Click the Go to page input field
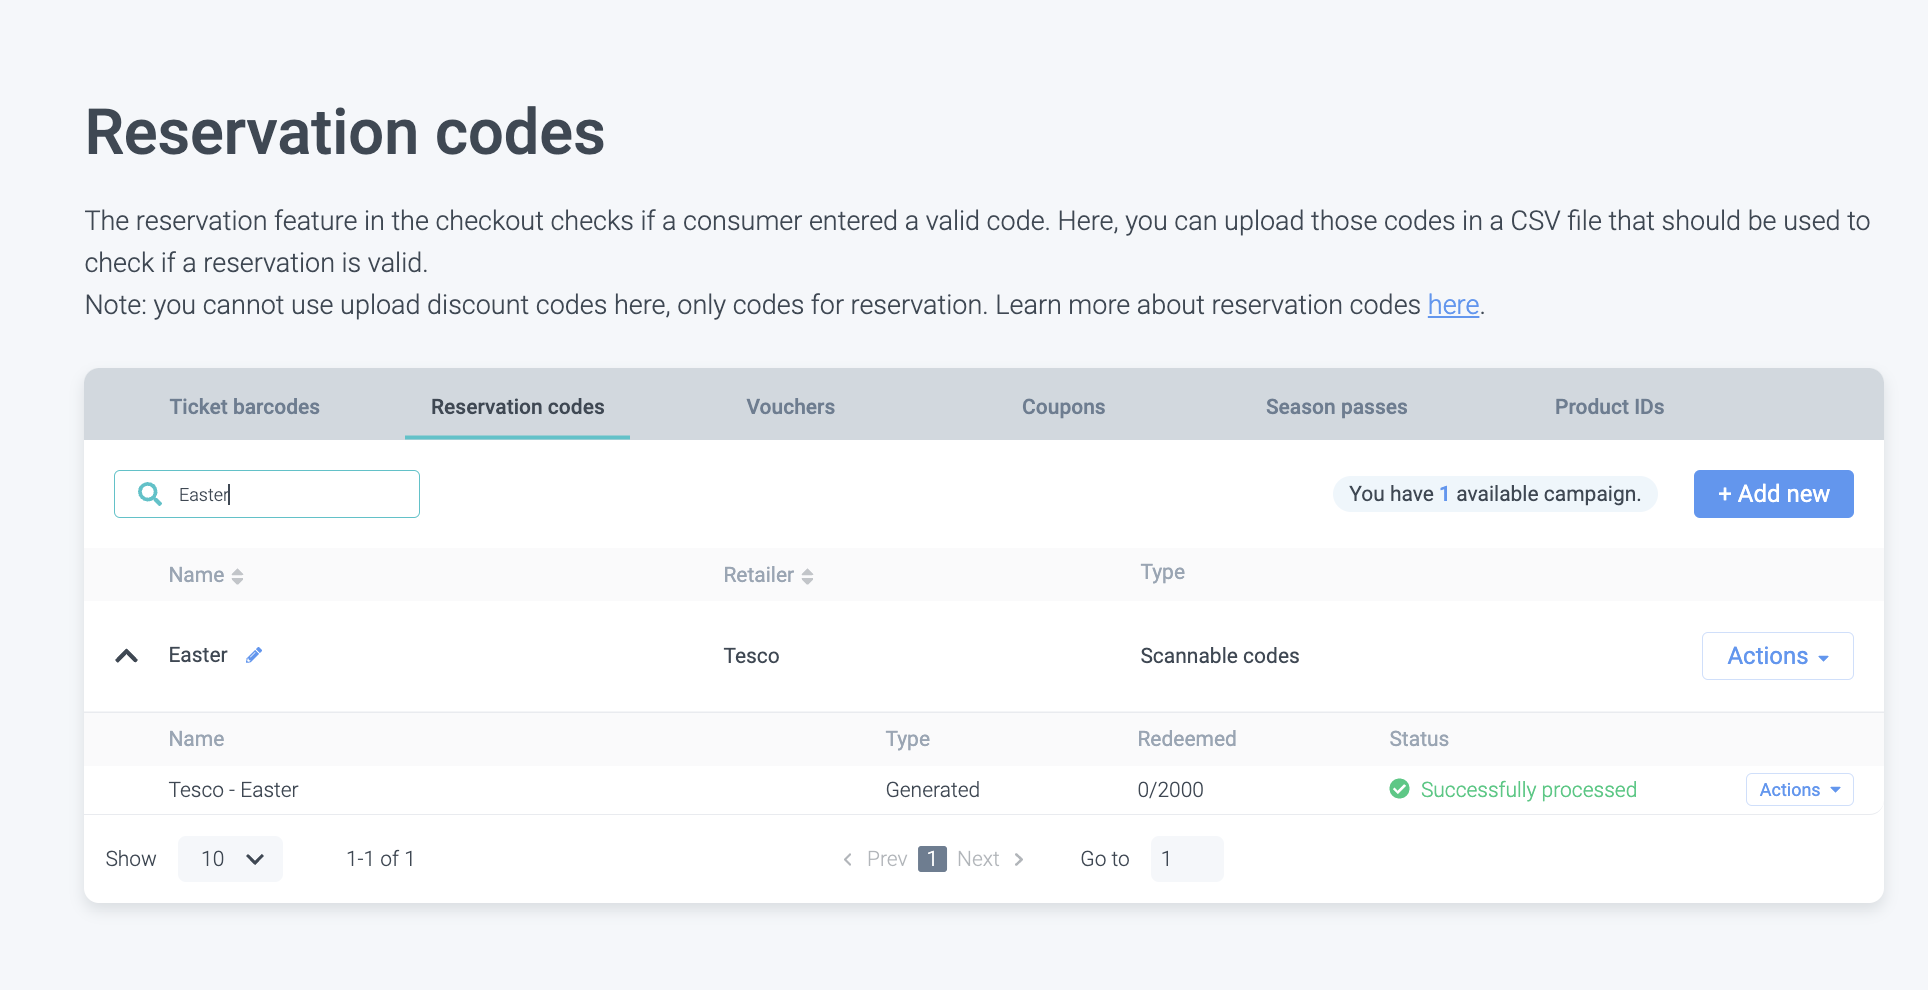Viewport: 1928px width, 990px height. point(1186,859)
